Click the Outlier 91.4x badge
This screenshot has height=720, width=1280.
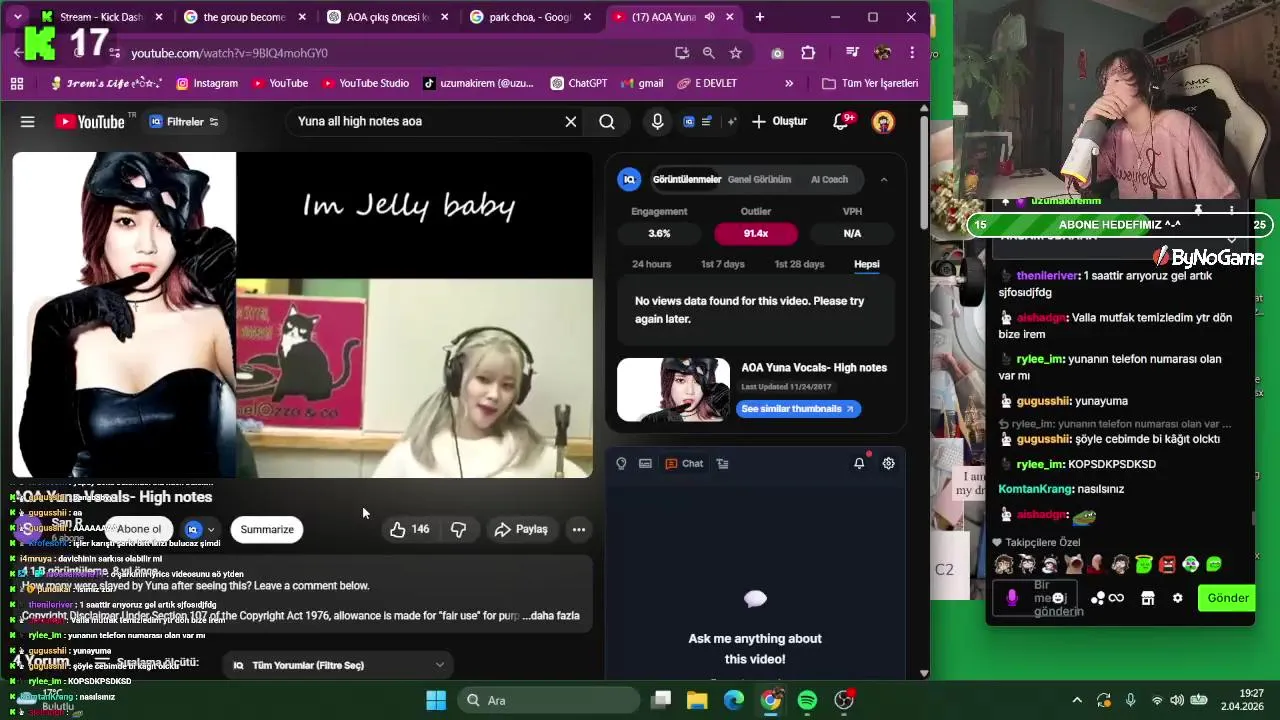(x=756, y=233)
